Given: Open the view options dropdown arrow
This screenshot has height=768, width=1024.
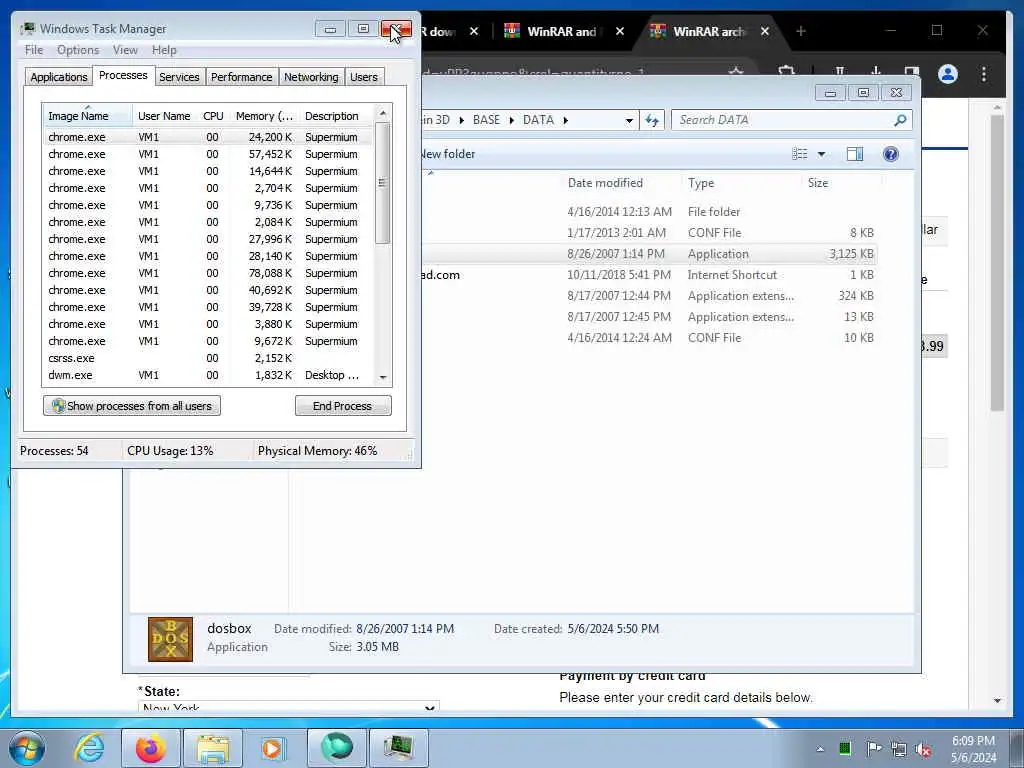Looking at the screenshot, I should pyautogui.click(x=822, y=154).
